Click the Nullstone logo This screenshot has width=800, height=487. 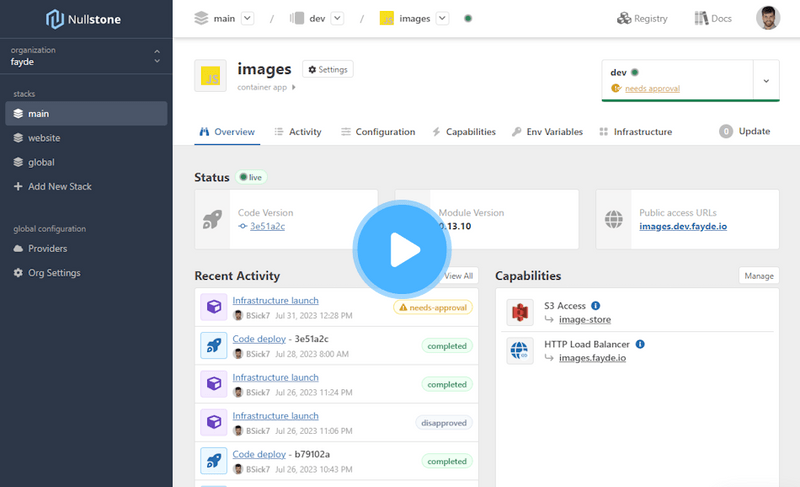(x=83, y=19)
